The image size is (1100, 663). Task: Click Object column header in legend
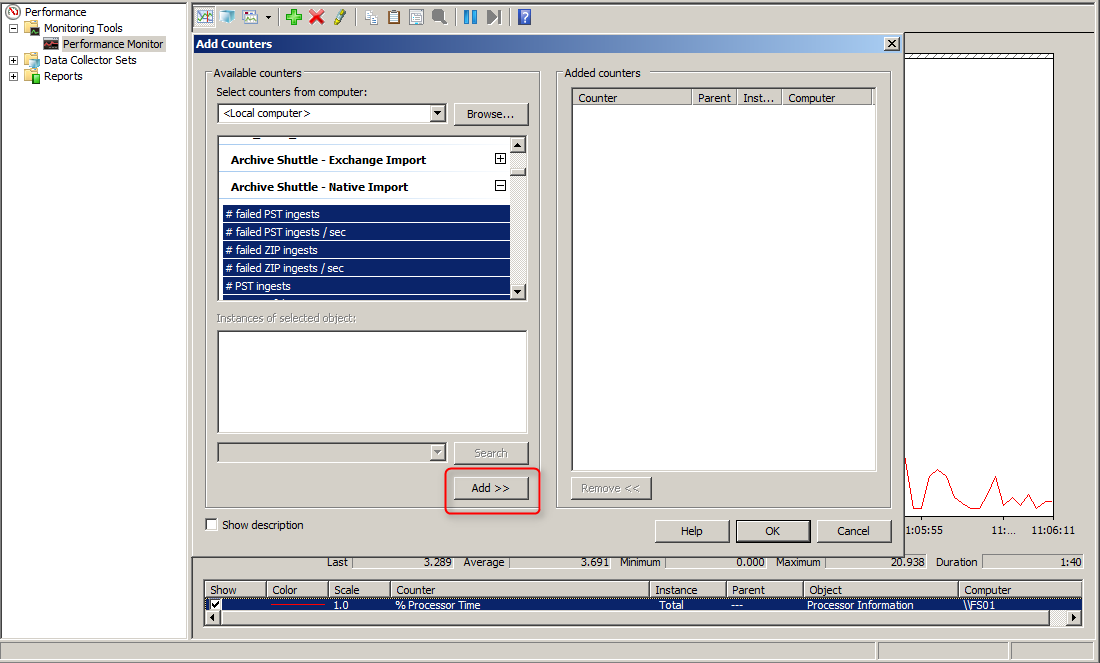coord(881,589)
